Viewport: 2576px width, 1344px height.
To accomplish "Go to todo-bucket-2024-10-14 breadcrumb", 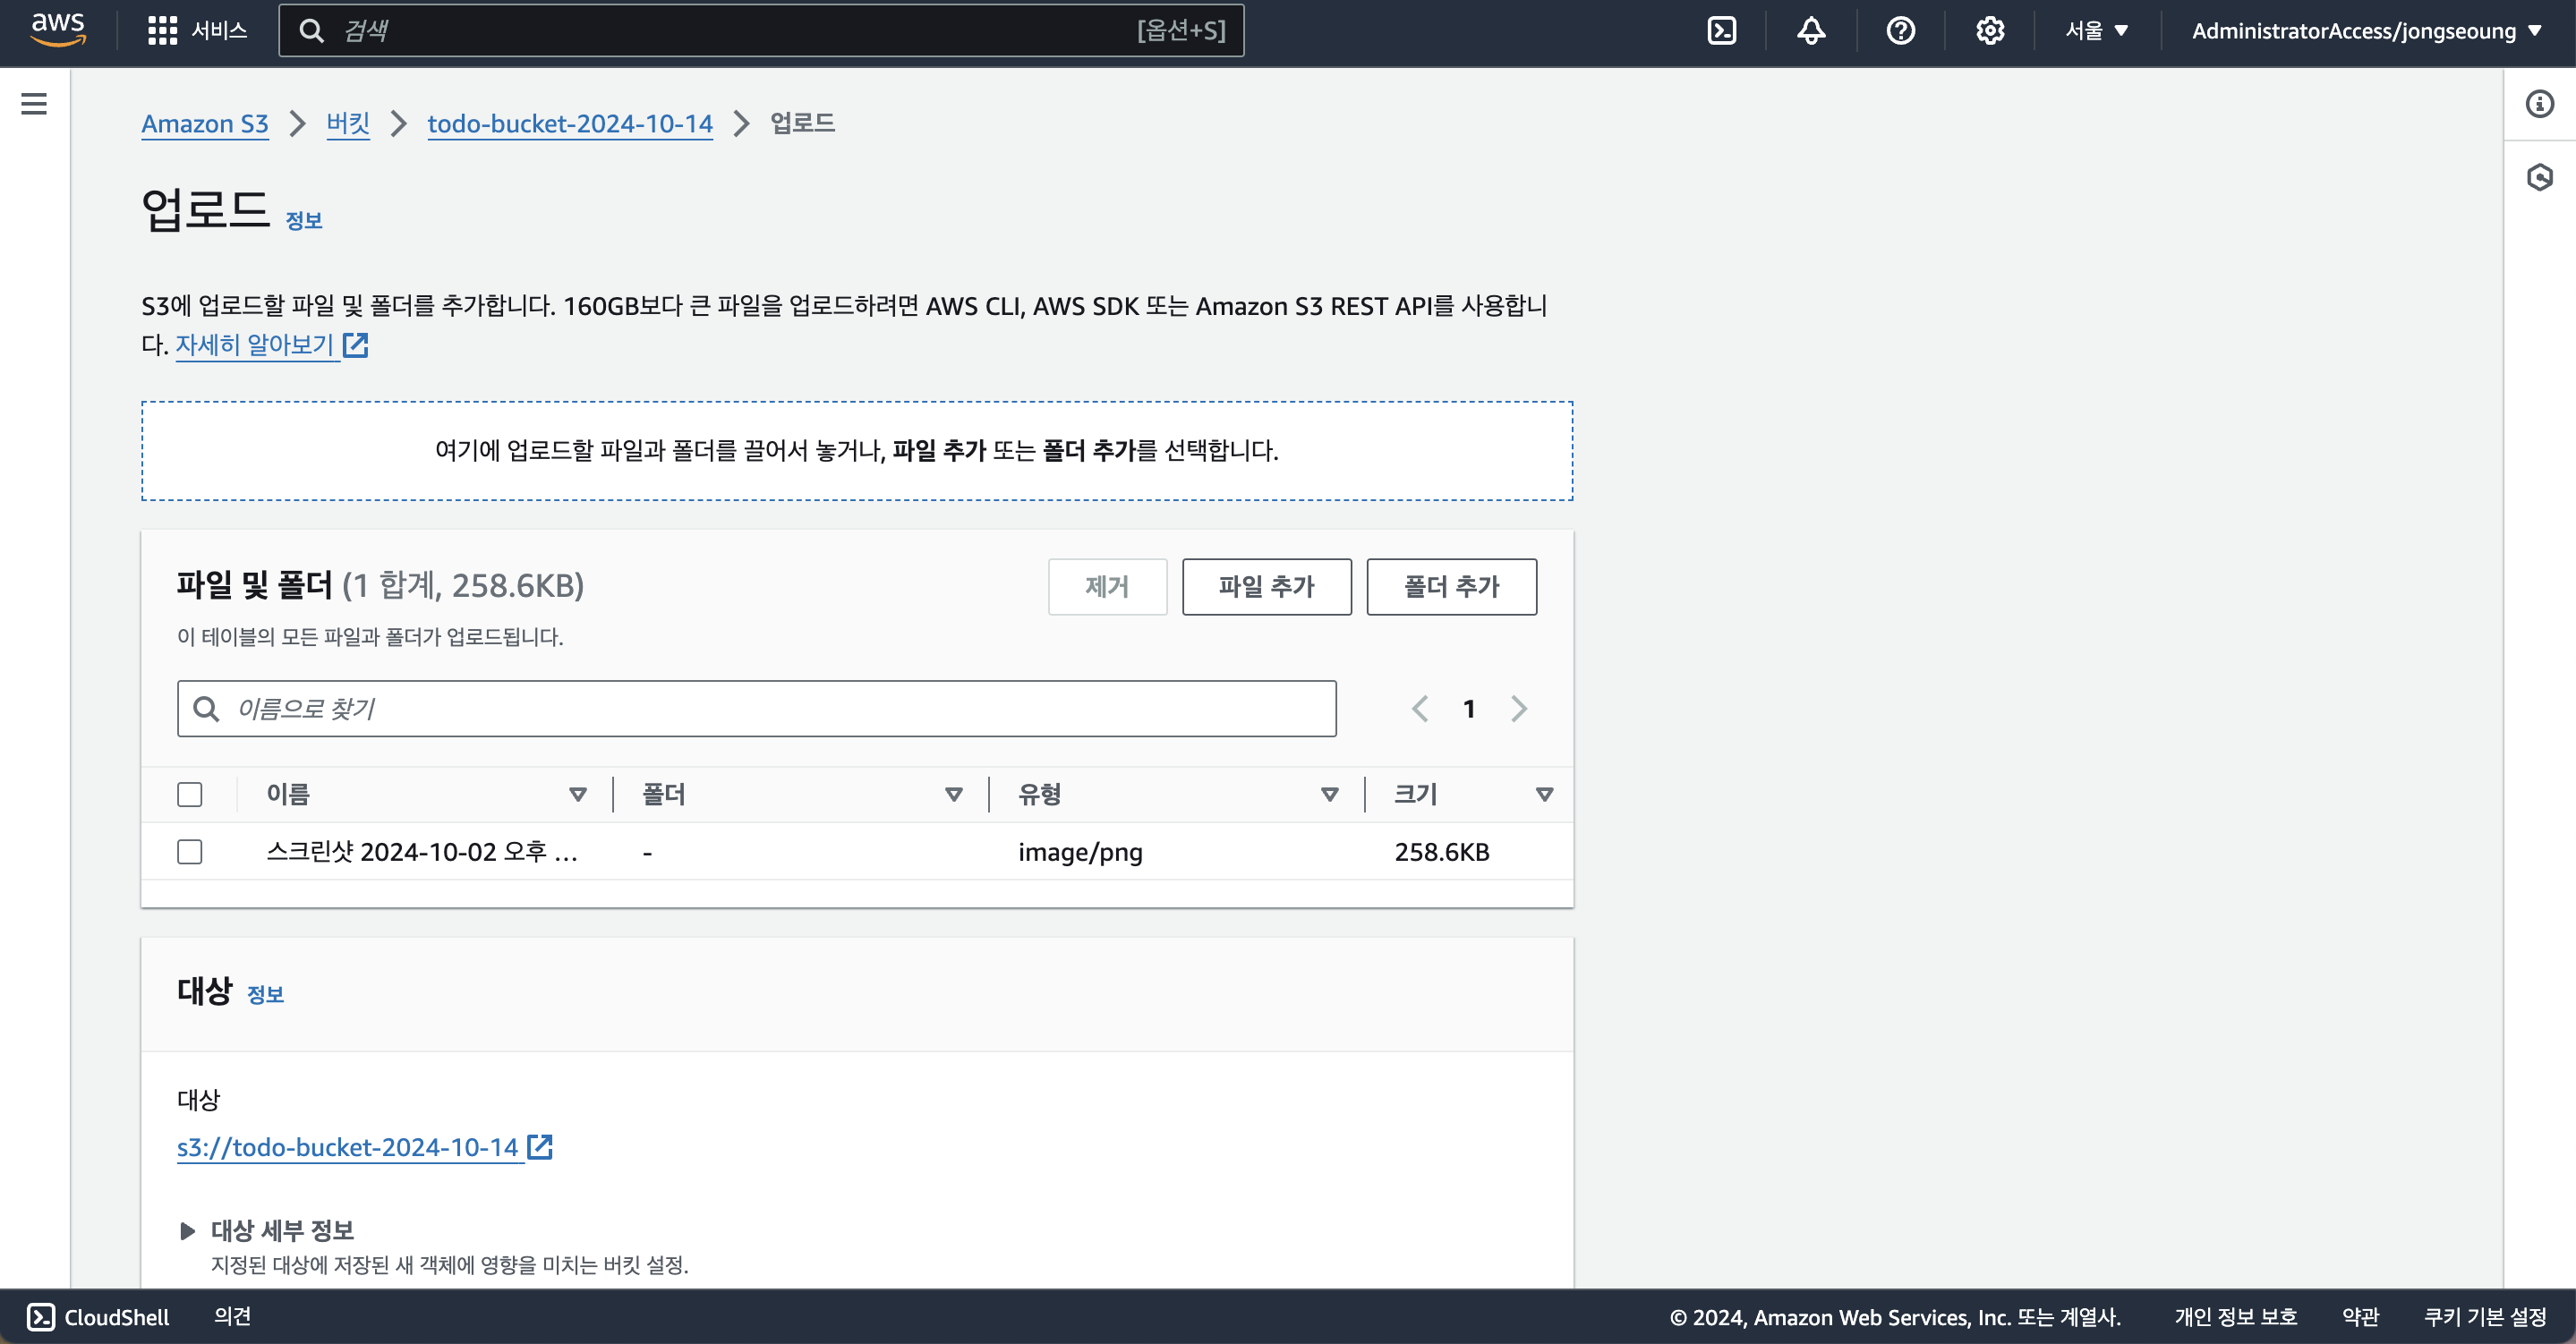I will click(x=570, y=124).
